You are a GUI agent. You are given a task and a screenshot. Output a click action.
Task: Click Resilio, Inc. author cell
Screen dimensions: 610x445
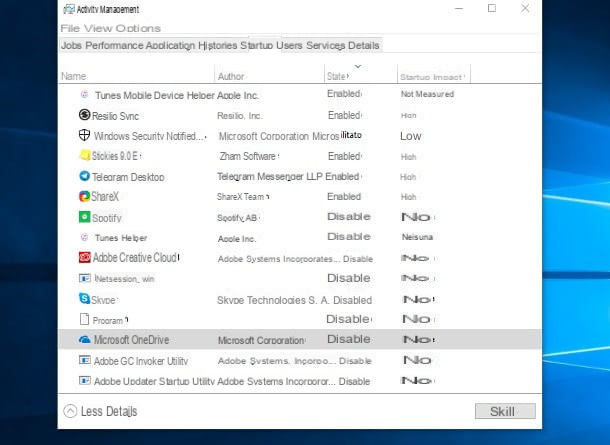240,116
